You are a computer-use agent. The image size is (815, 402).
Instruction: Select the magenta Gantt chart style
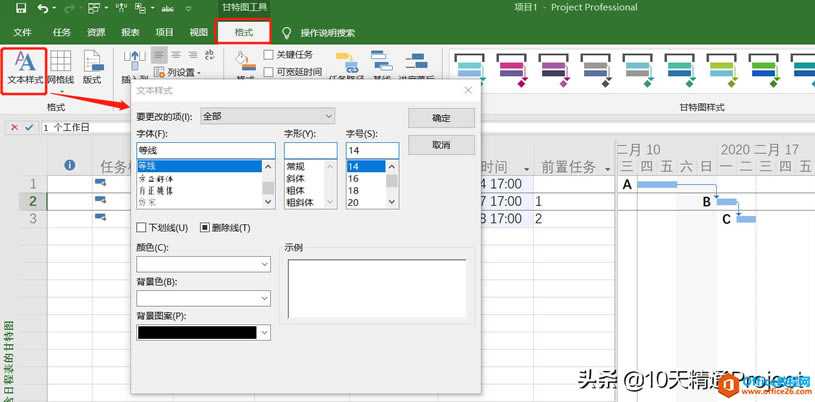coord(512,70)
